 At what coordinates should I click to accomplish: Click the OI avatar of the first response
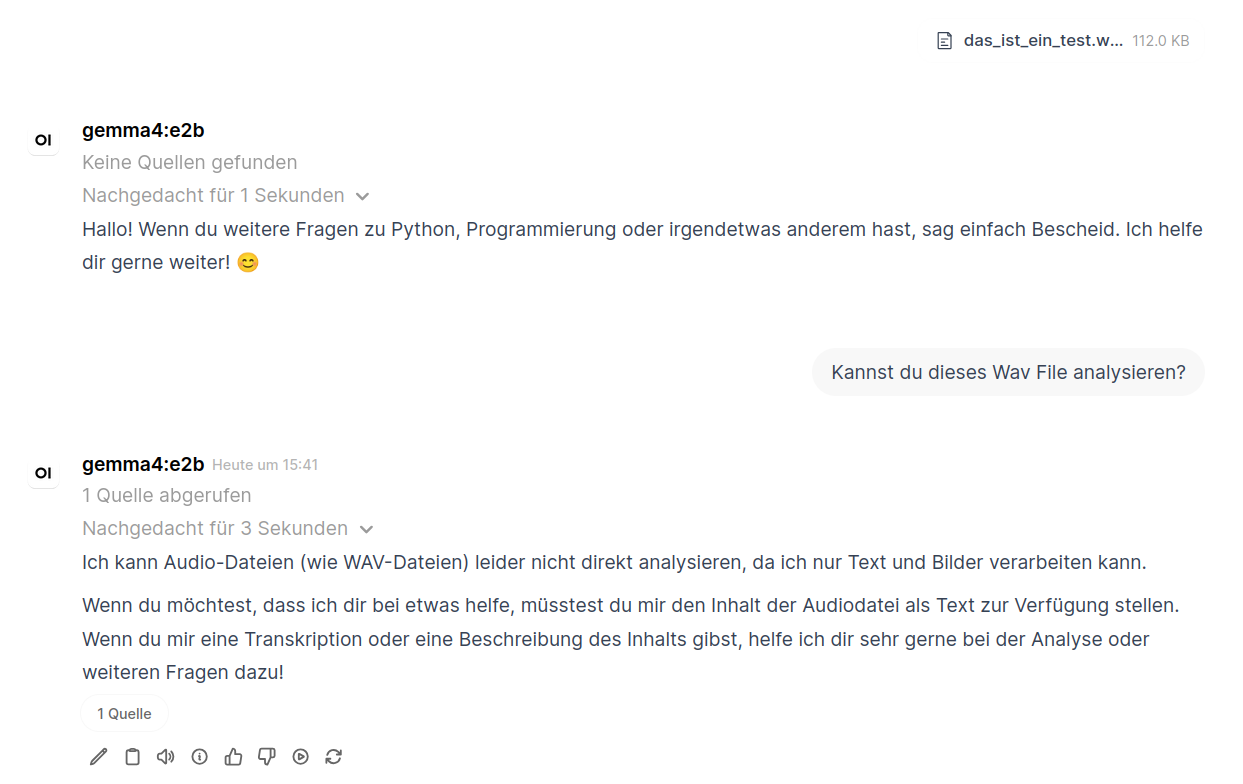43,141
